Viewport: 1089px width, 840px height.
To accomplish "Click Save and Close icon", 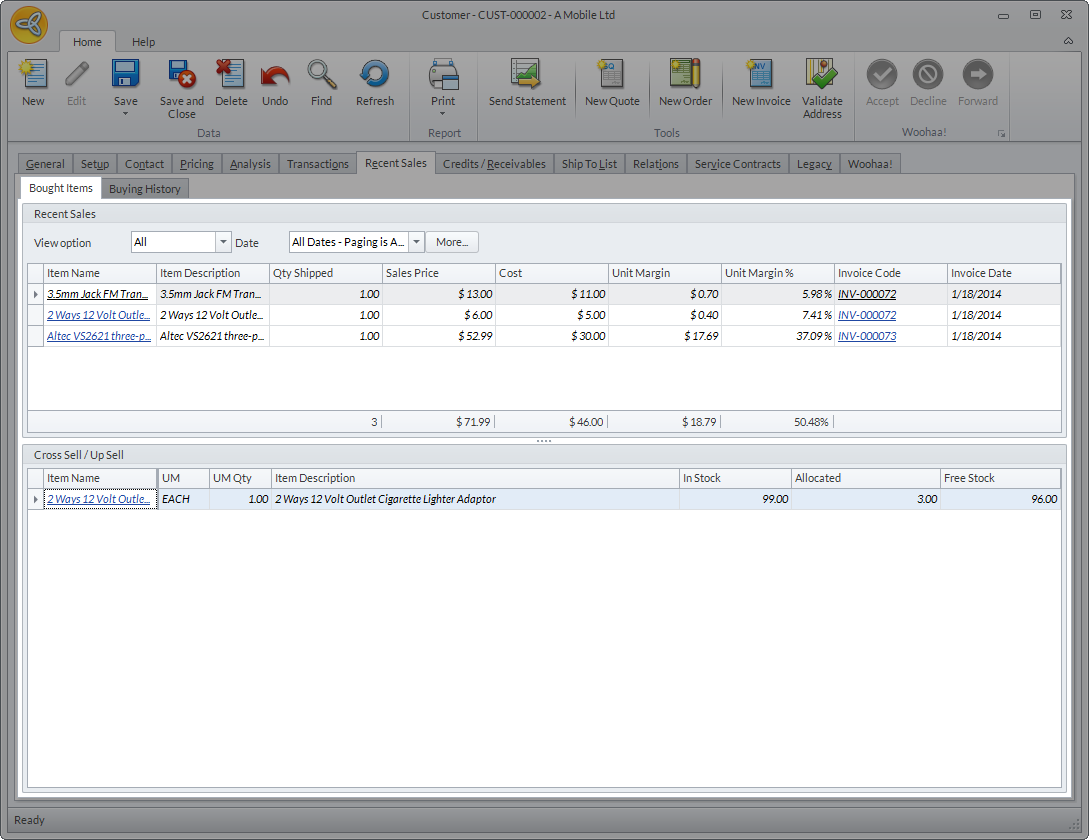I will 181,88.
